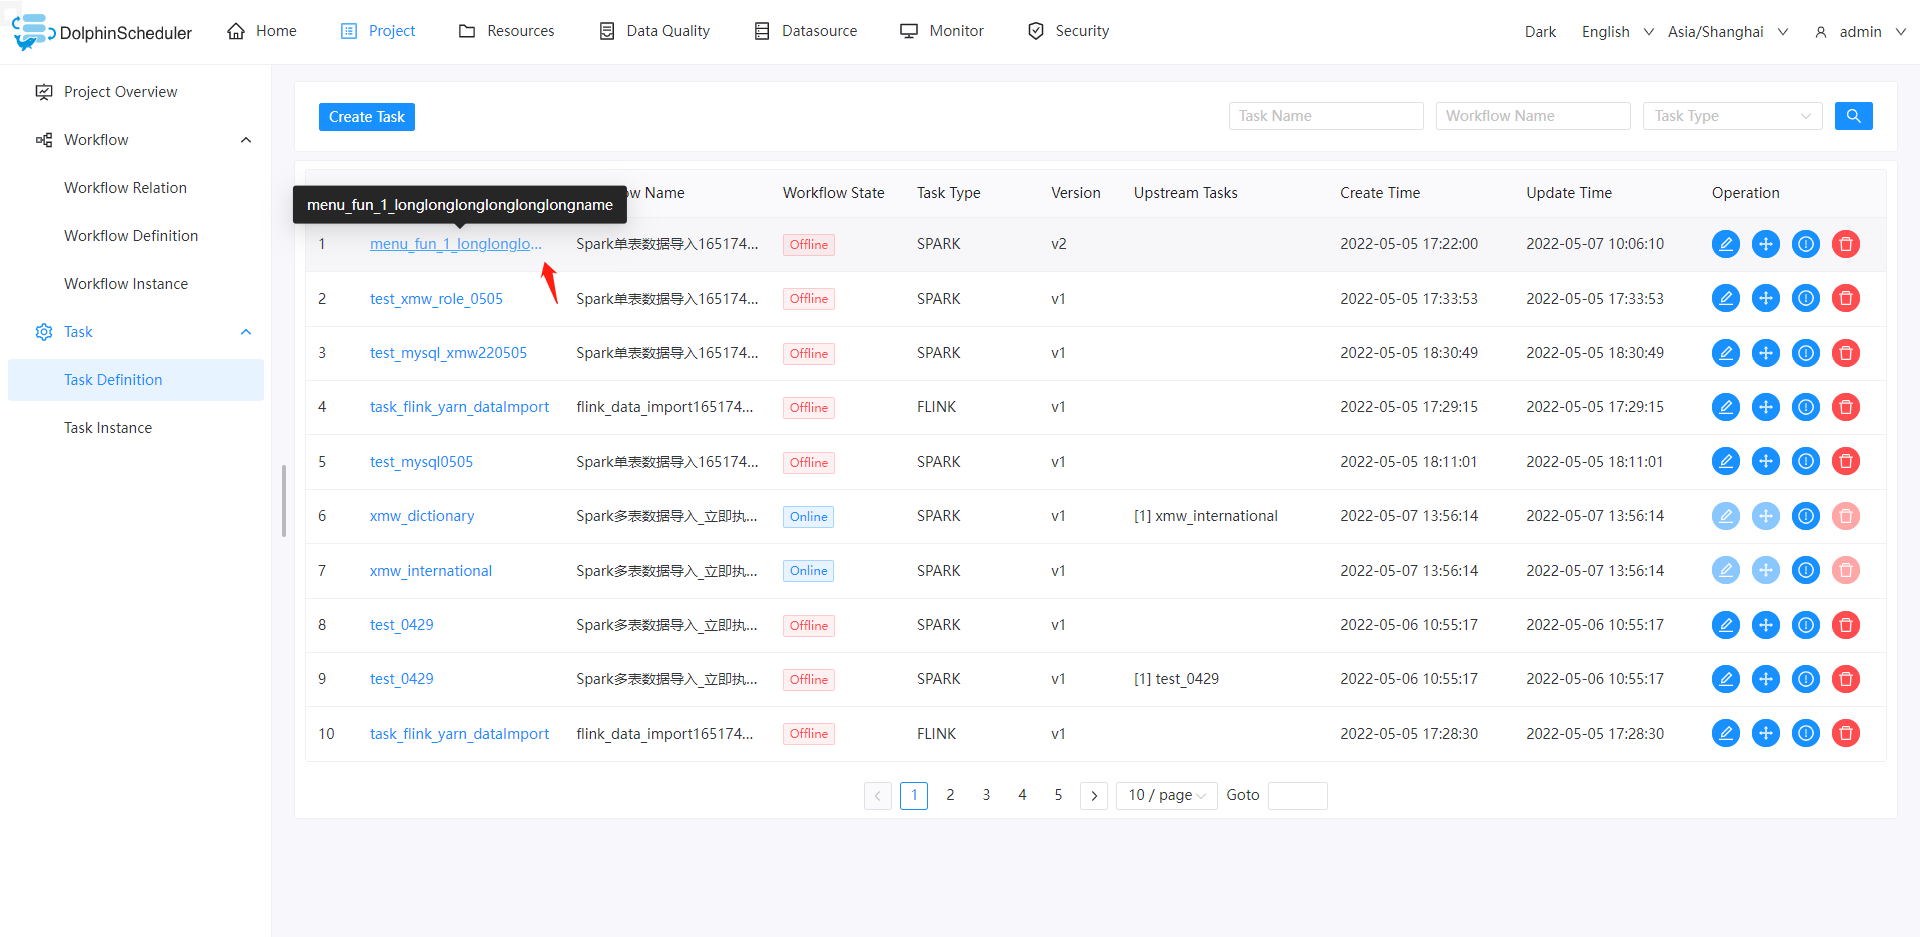Click upstream task '[1] xmw_international'

pyautogui.click(x=1206, y=516)
